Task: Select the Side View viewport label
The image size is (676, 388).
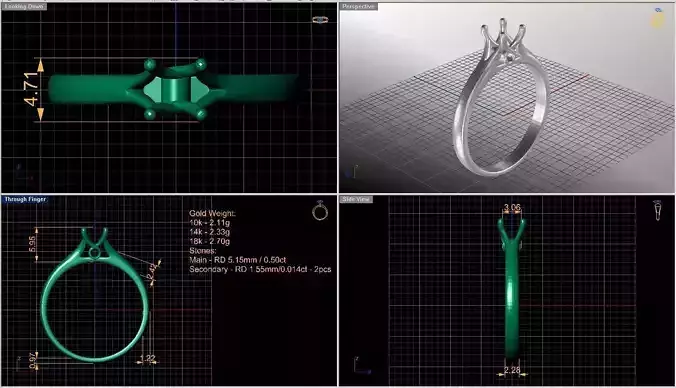Action: point(357,199)
